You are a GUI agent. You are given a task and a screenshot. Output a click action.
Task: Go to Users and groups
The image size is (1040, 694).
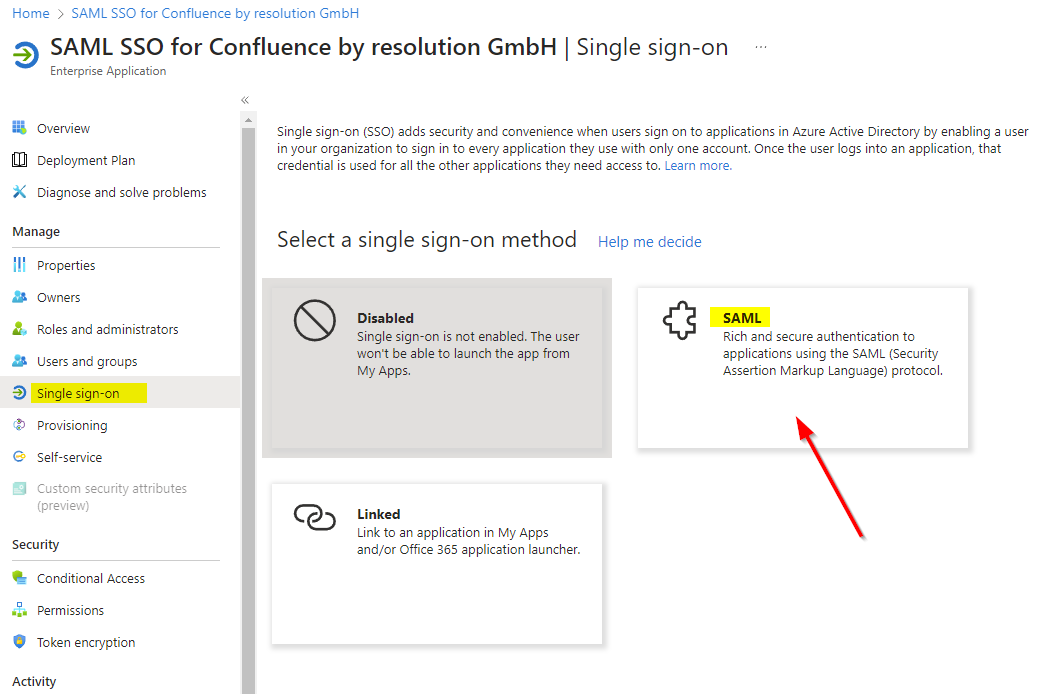[x=87, y=361]
